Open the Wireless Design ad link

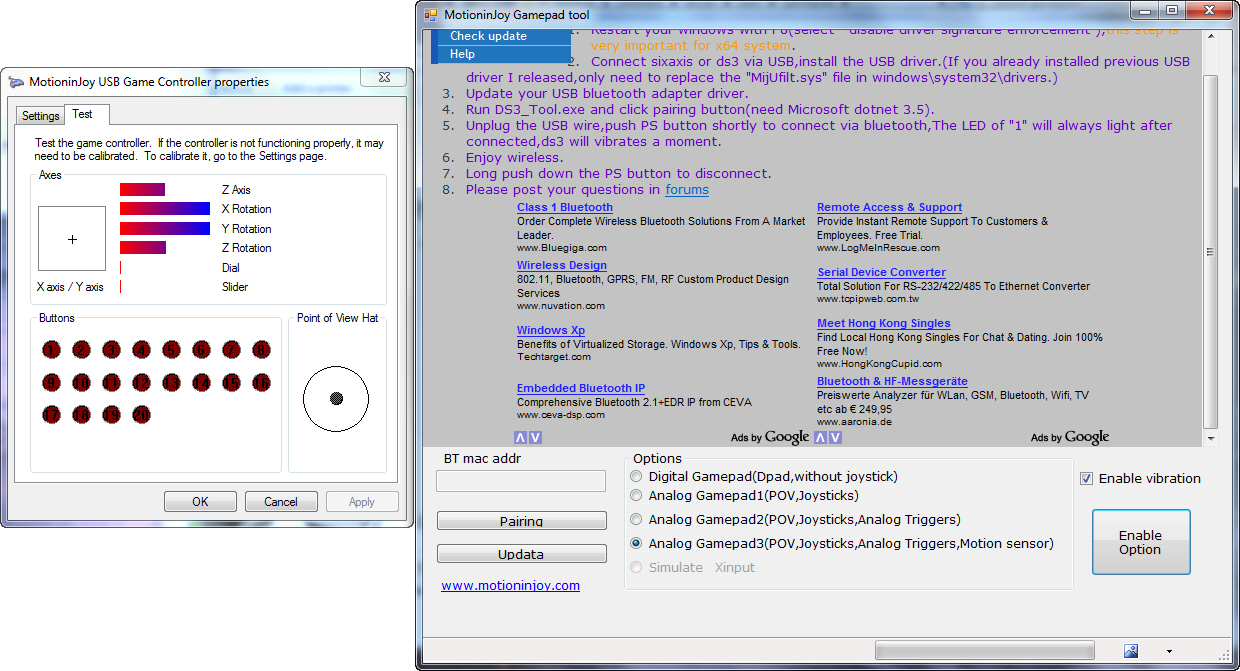click(x=562, y=265)
